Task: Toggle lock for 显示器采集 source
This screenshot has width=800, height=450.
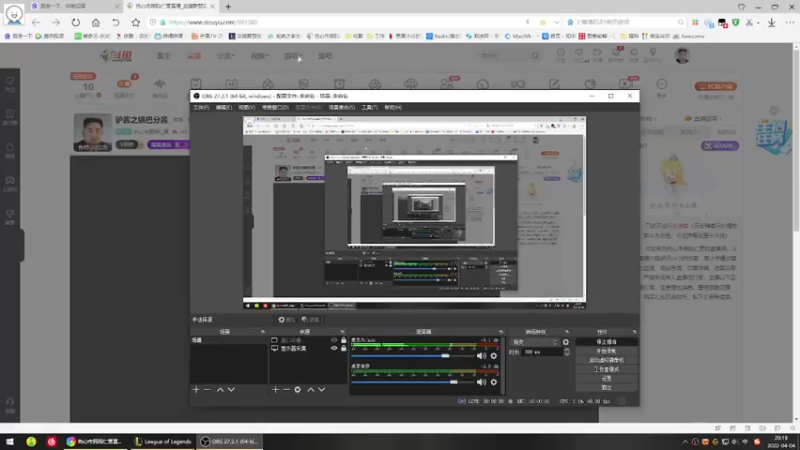Action: coord(343,348)
